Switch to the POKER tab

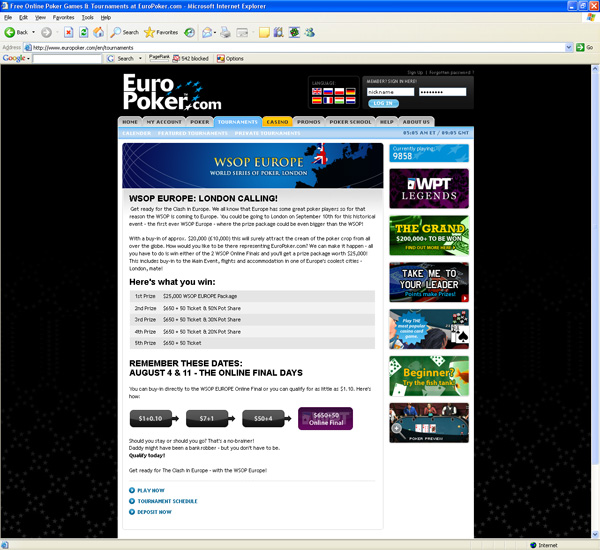click(200, 122)
